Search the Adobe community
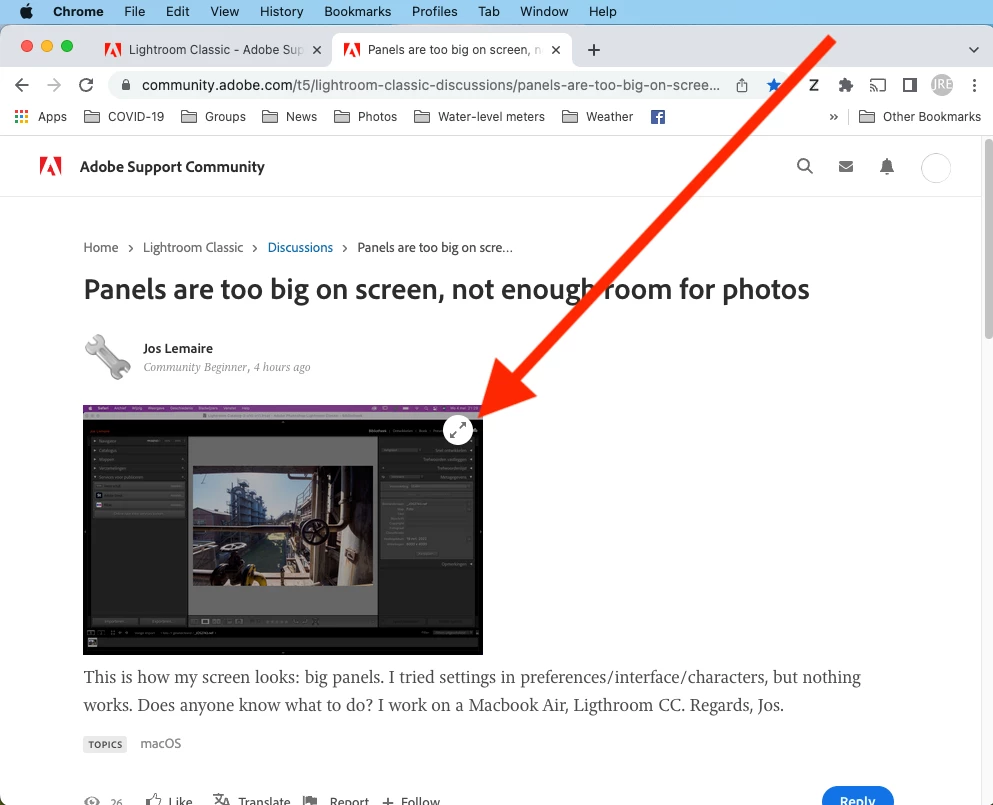Image resolution: width=993 pixels, height=805 pixels. (x=805, y=166)
